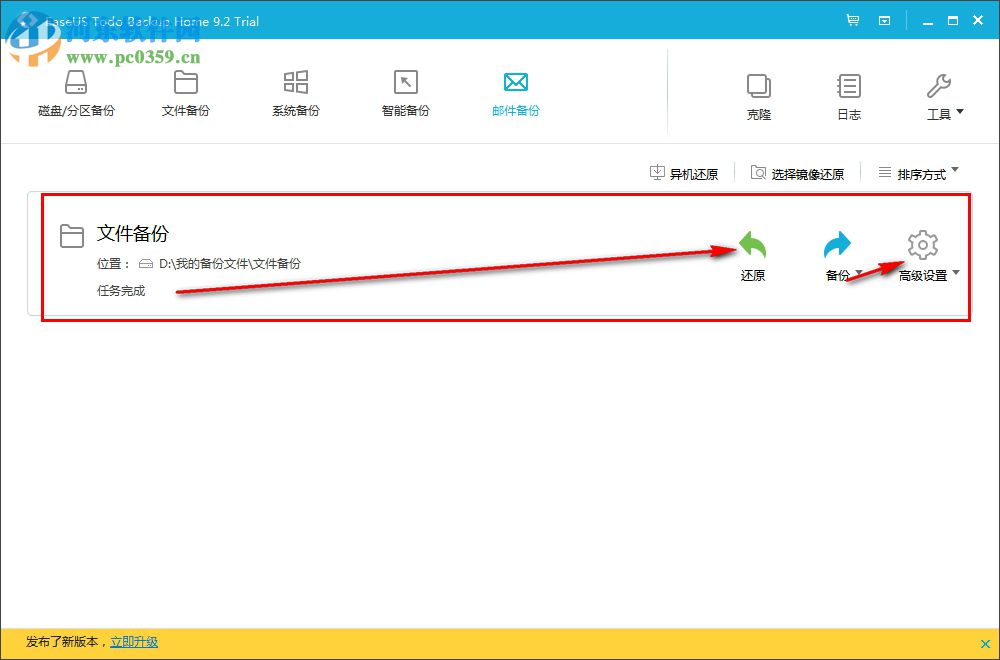Launch the 克隆 clone tool
Image resolution: width=1000 pixels, height=660 pixels.
758,93
